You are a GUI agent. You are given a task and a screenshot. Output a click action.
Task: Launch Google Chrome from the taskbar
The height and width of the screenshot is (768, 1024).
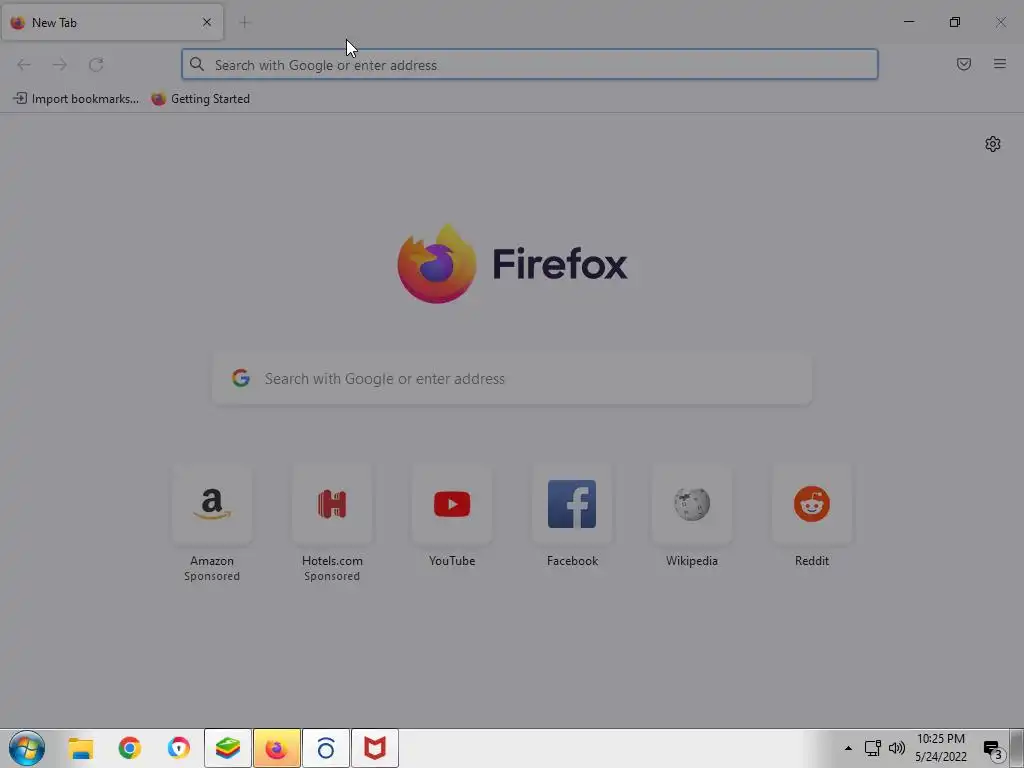tap(129, 748)
